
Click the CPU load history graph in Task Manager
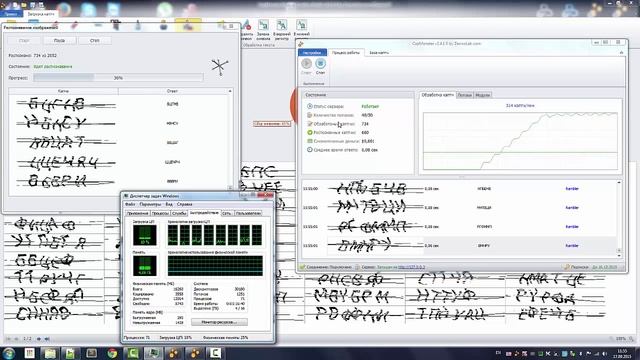pyautogui.click(x=215, y=235)
